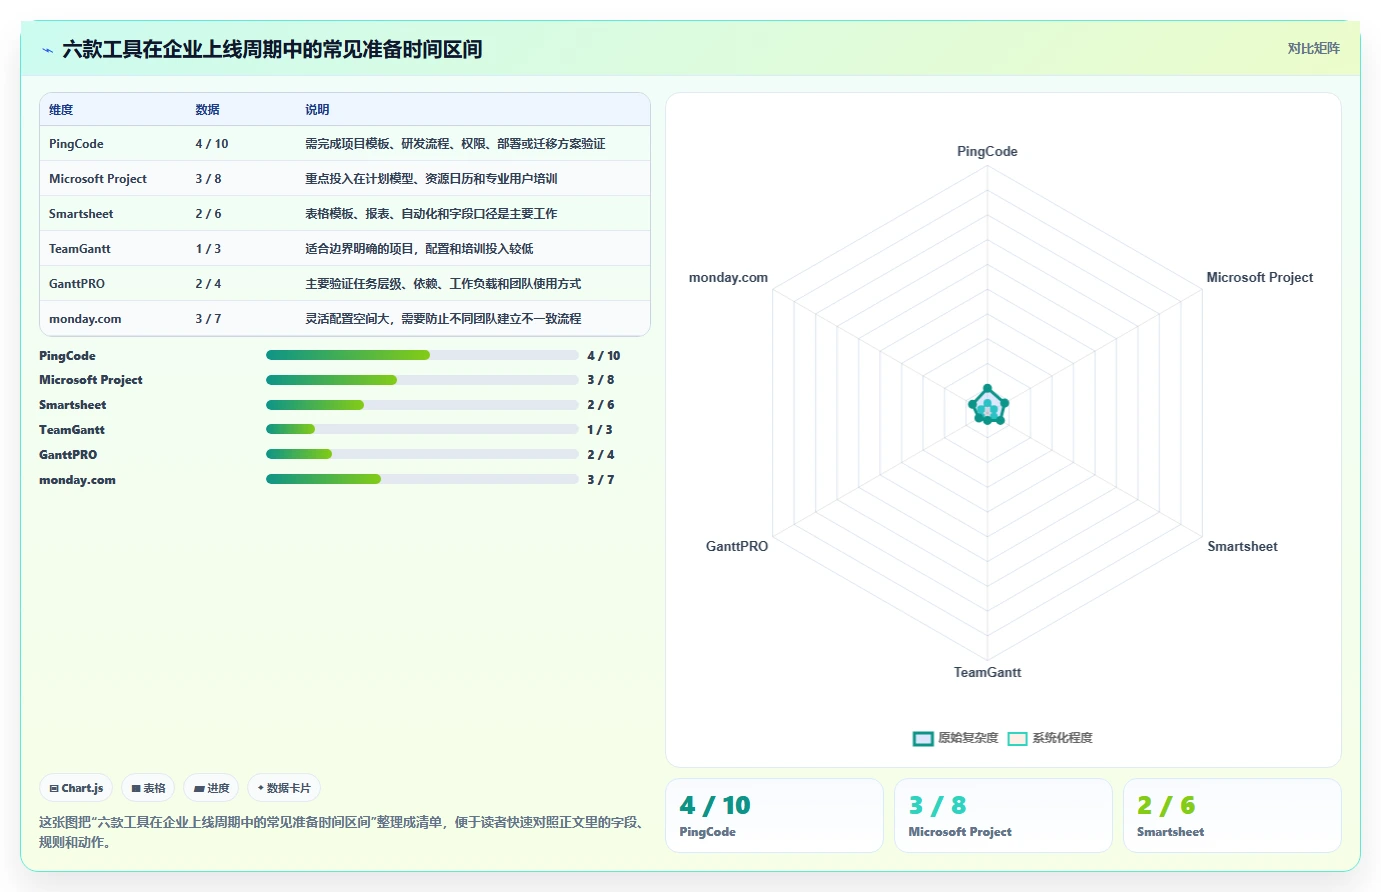This screenshot has height=892, width=1381.
Task: Click the TeamGantt label in progress list
Action: pos(71,430)
